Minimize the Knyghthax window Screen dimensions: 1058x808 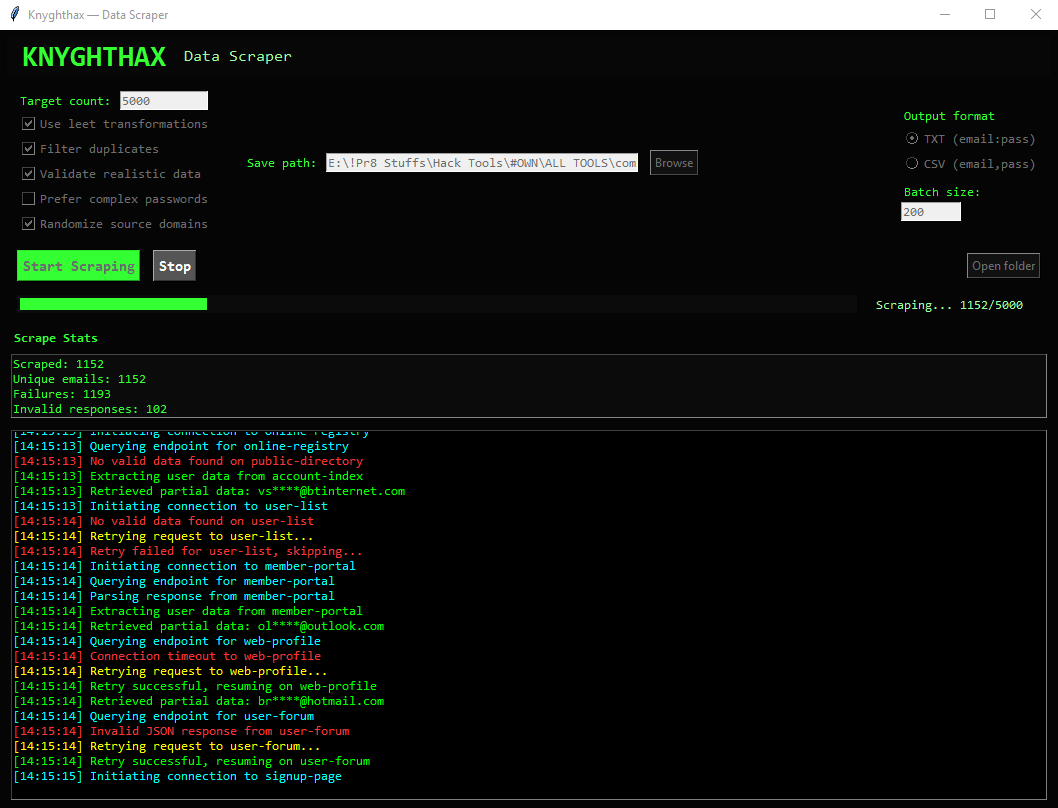(945, 14)
